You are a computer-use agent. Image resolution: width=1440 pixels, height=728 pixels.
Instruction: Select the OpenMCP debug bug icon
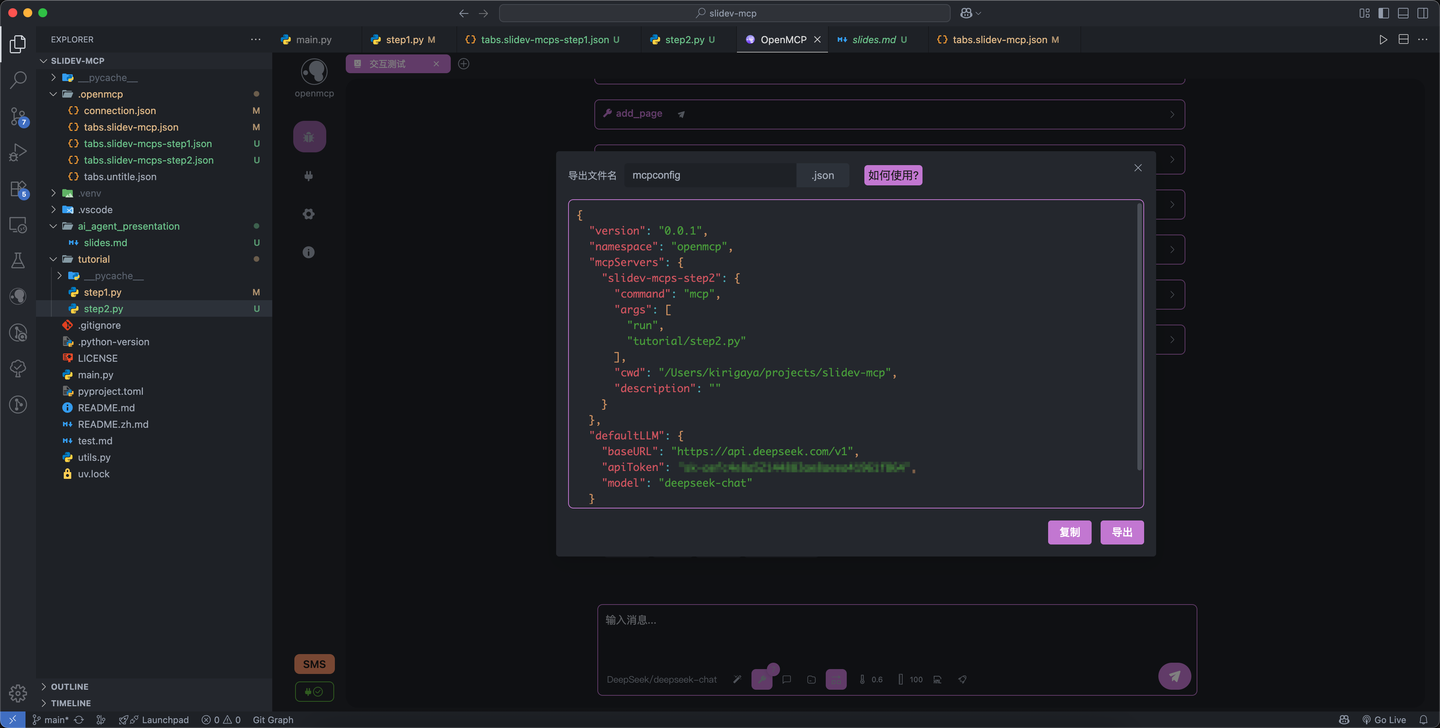309,137
